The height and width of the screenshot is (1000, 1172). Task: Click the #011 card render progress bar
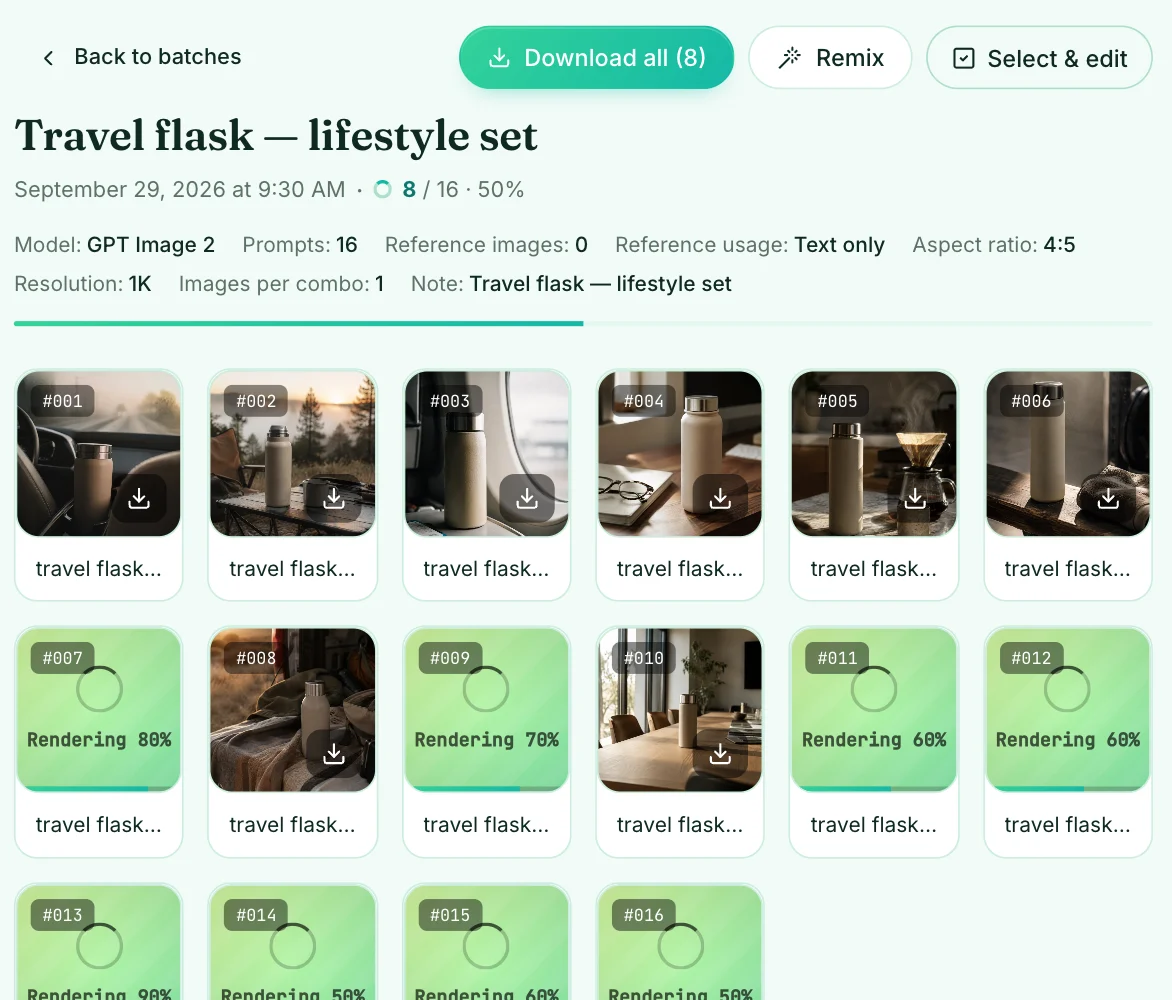click(874, 788)
